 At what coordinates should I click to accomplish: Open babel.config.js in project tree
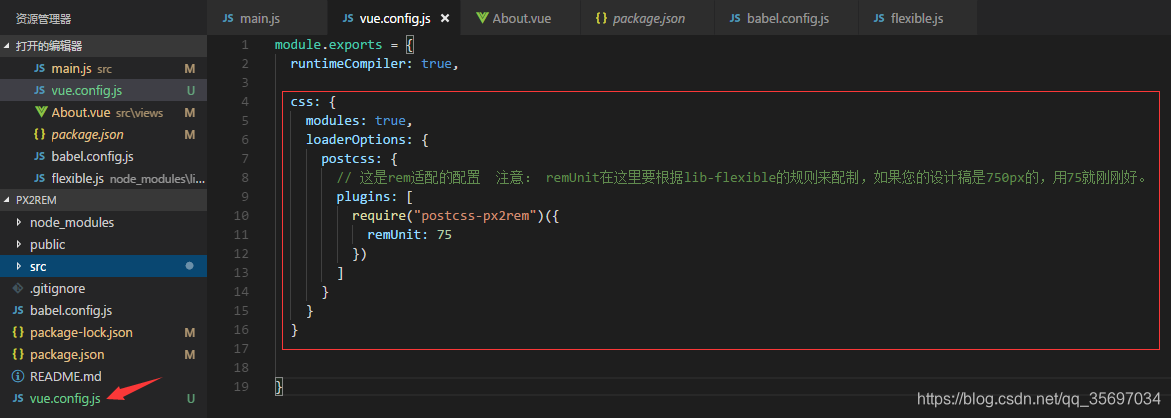[103, 311]
